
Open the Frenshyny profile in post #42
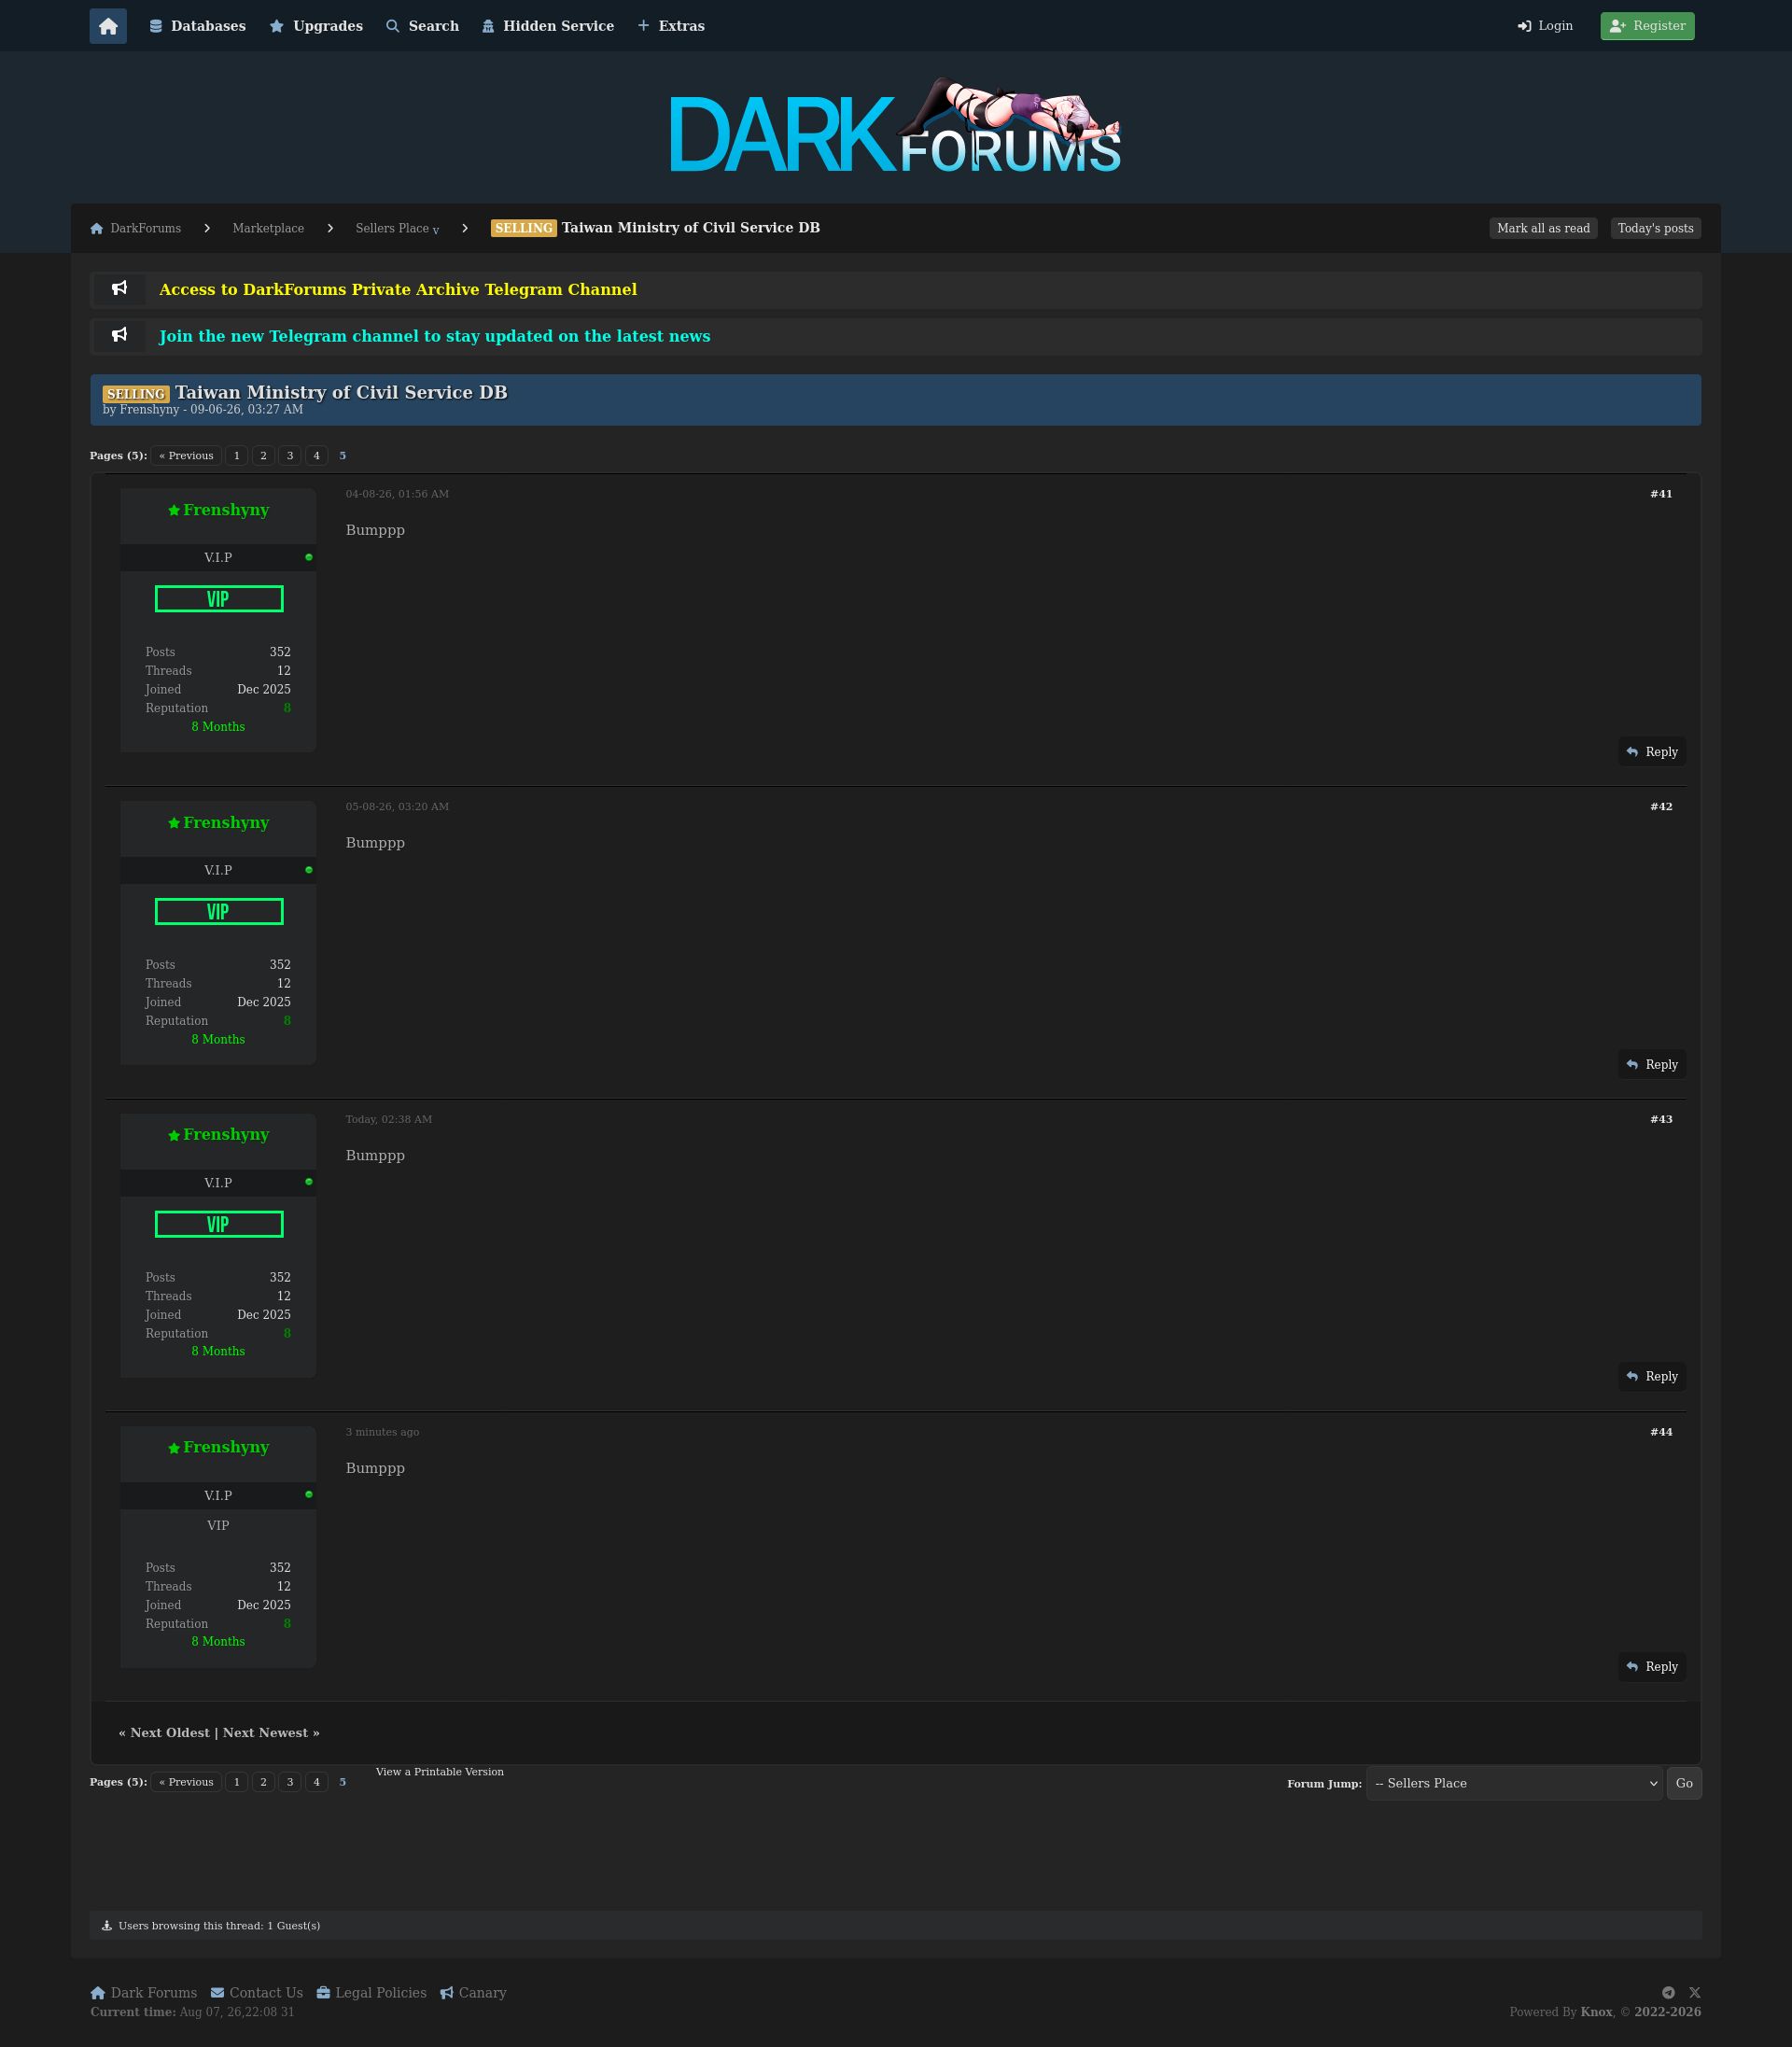226,823
